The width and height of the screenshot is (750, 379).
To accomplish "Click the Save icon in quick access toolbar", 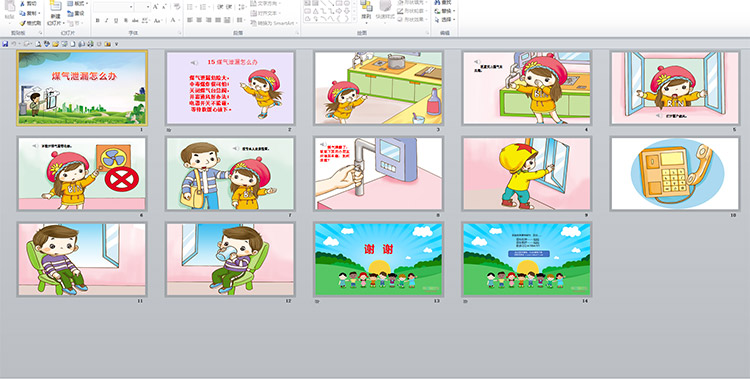I will coord(5,44).
